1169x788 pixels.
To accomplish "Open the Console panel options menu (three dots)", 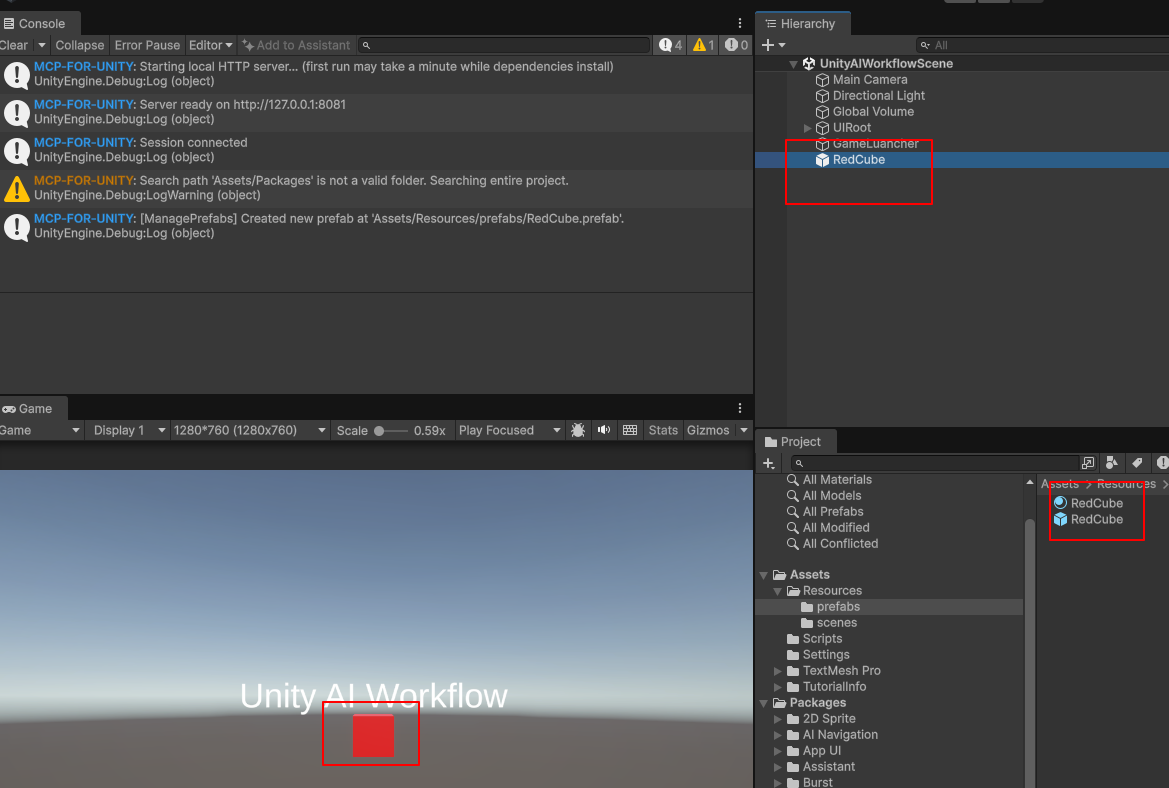I will (x=740, y=23).
